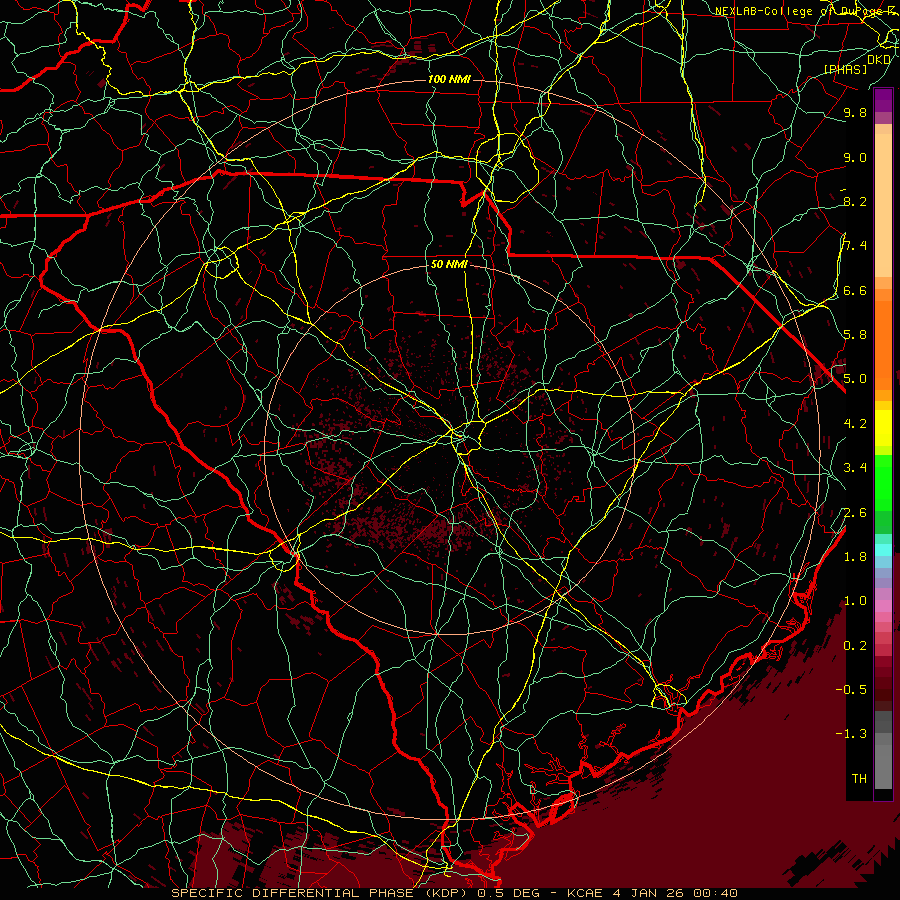900x900 pixels.
Task: Click the 8.2 value on the color scale
Action: [855, 201]
